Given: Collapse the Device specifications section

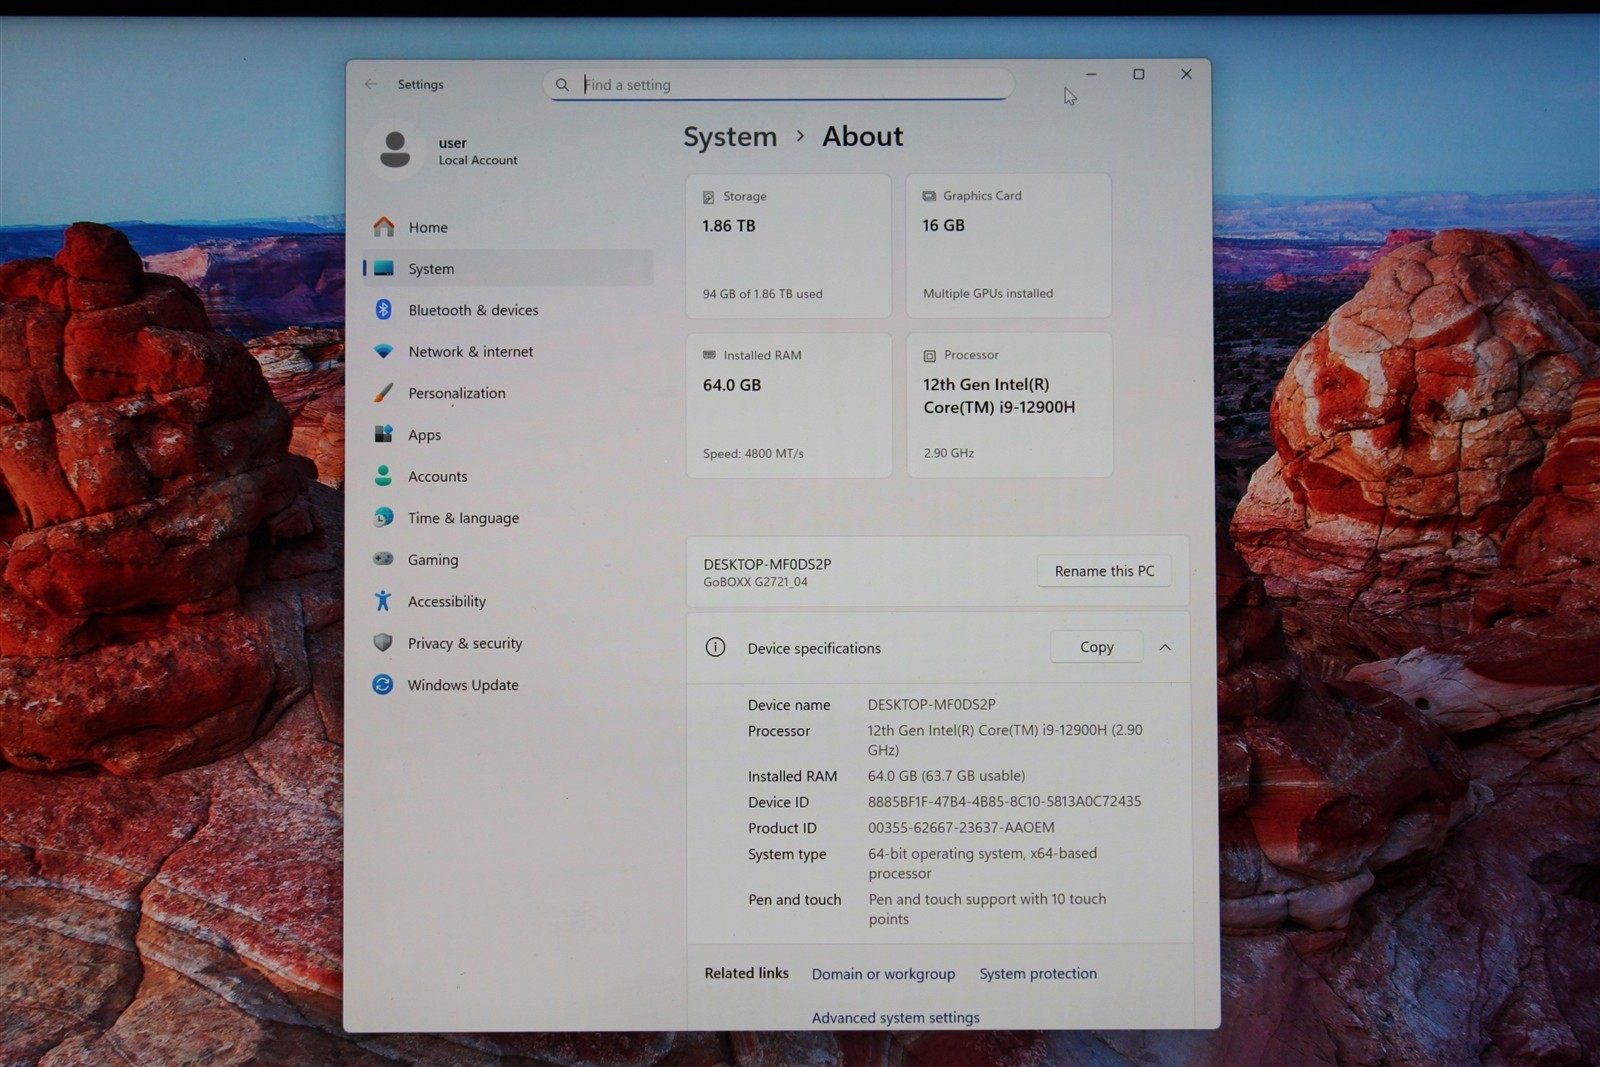Looking at the screenshot, I should click(1165, 647).
